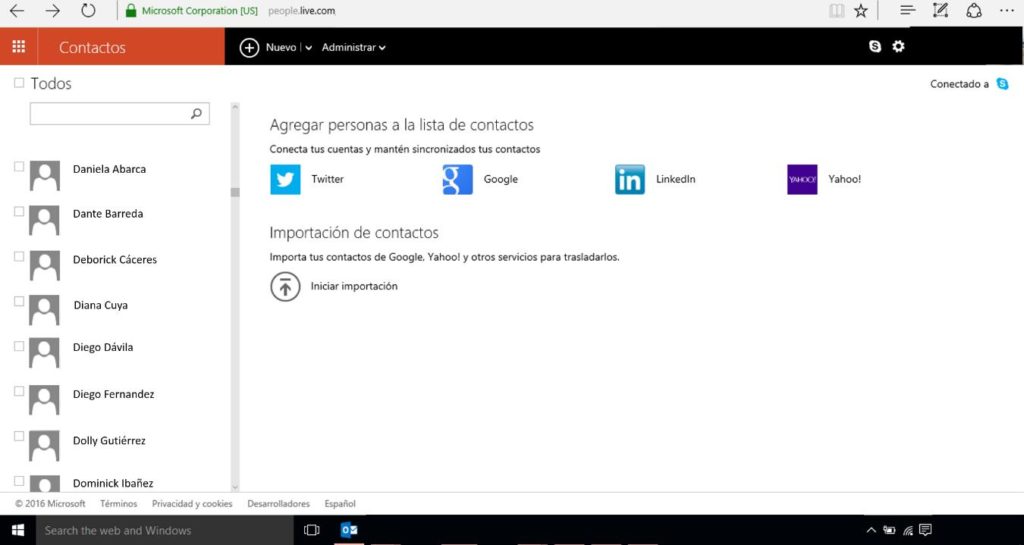This screenshot has height=545, width=1024.
Task: Check the Todos select-all checkbox
Action: (x=19, y=83)
